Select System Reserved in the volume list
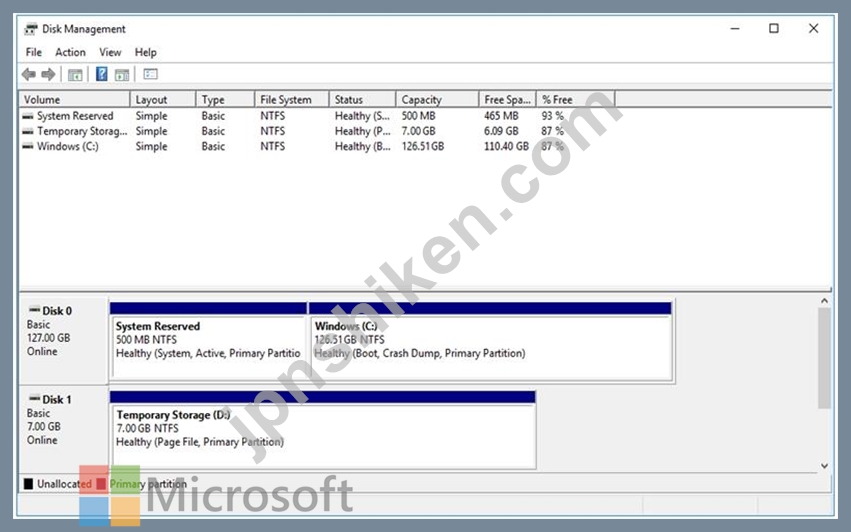The width and height of the screenshot is (851, 532). (x=75, y=116)
